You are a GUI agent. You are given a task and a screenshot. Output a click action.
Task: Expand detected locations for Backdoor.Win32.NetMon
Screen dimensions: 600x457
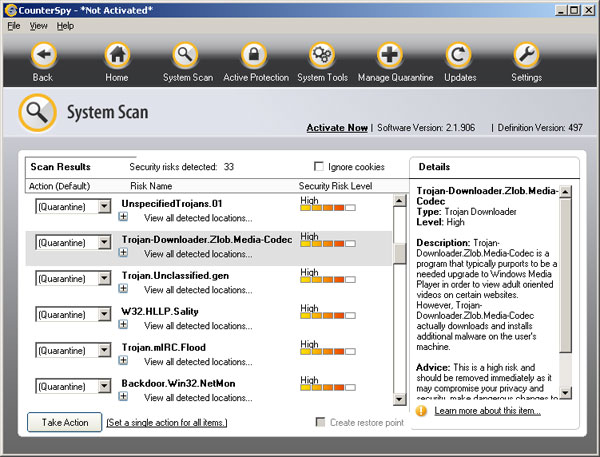click(123, 397)
